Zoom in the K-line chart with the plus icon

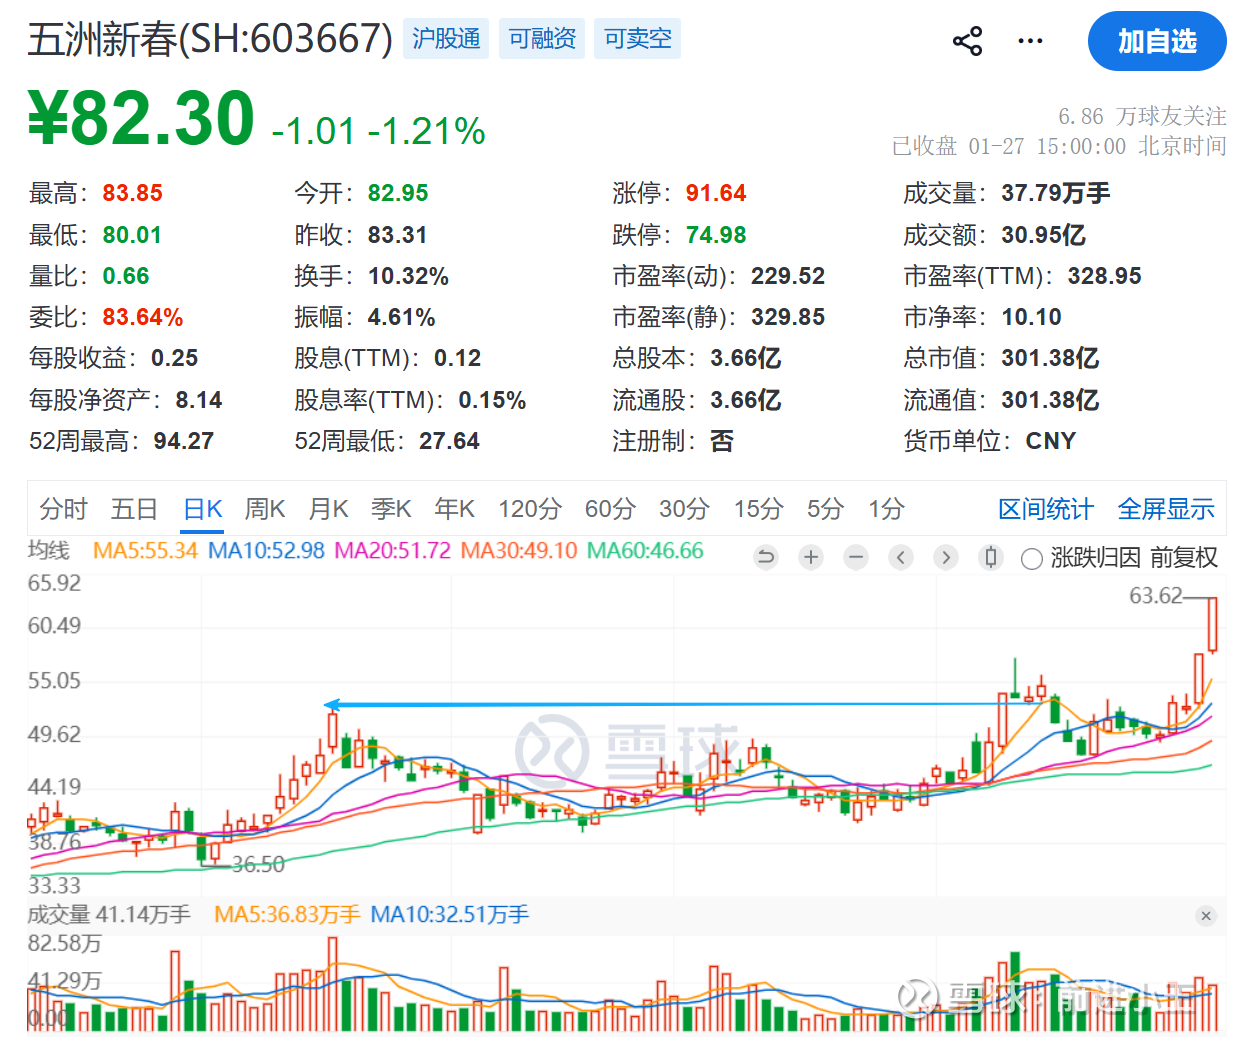pos(811,557)
